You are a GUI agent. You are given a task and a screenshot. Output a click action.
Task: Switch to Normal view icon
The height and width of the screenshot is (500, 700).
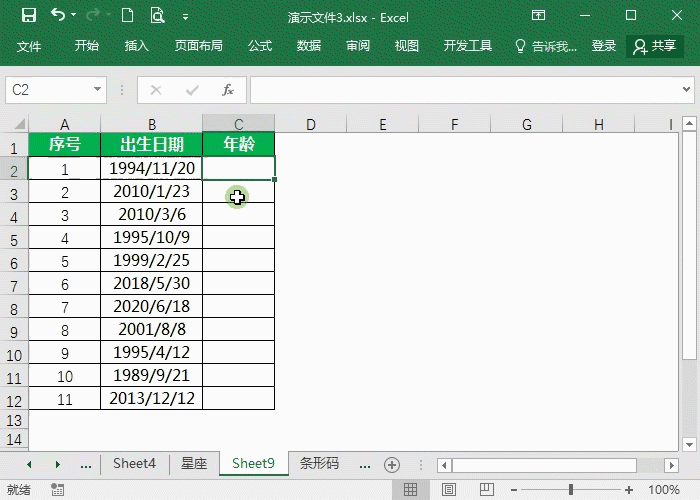click(411, 490)
